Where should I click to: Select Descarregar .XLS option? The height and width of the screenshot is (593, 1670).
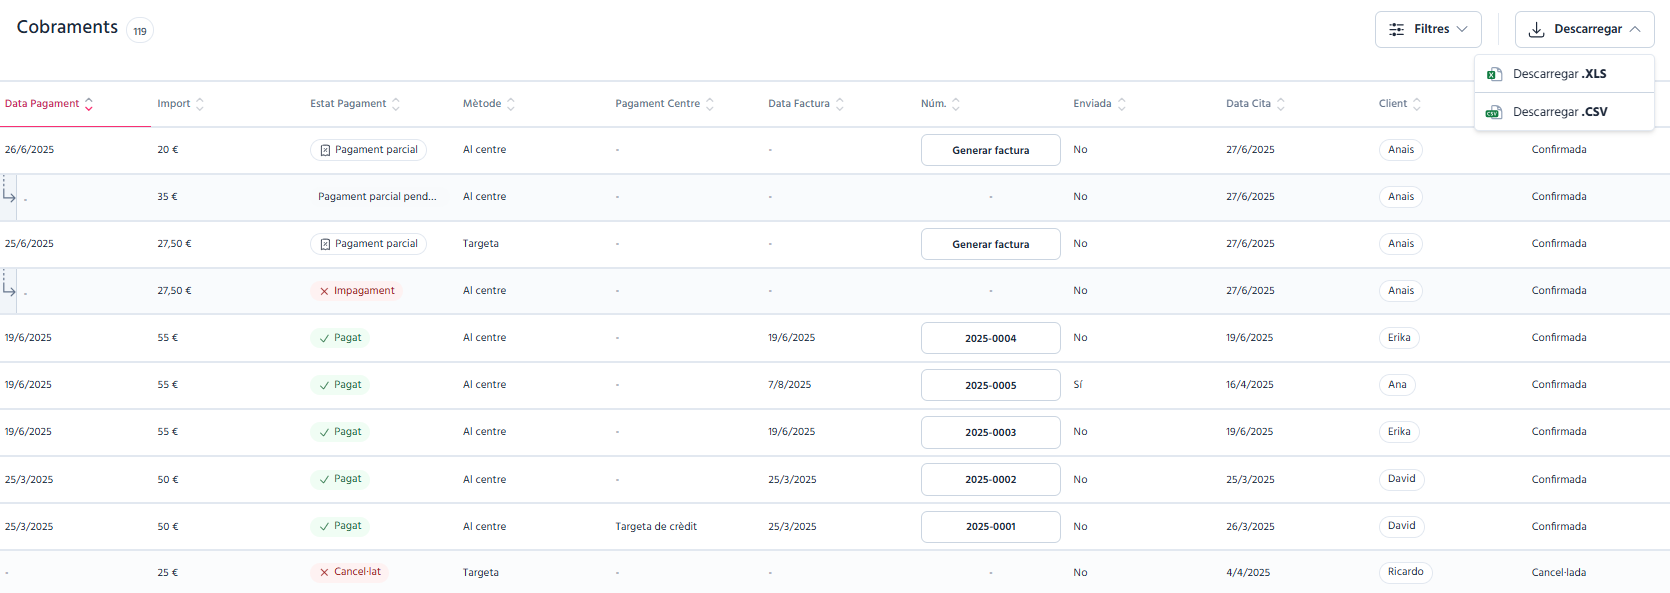click(x=1564, y=74)
